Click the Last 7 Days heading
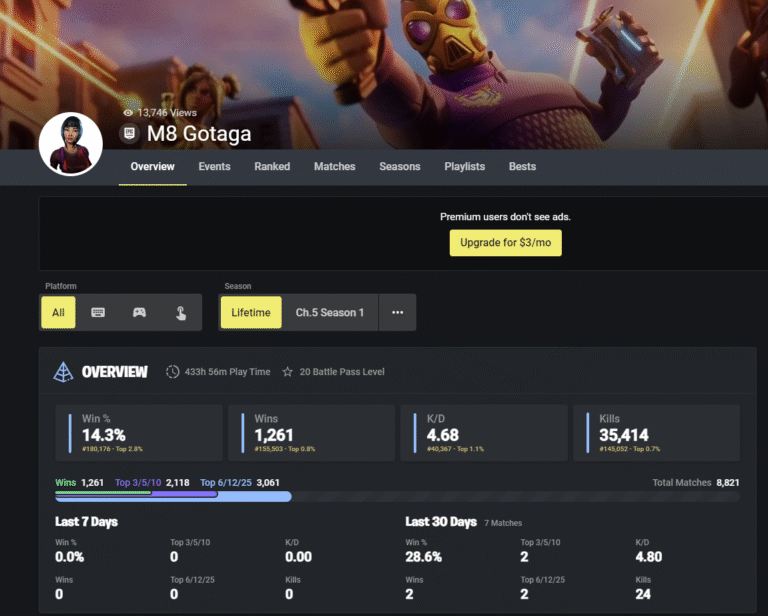The image size is (768, 616). pyautogui.click(x=86, y=522)
